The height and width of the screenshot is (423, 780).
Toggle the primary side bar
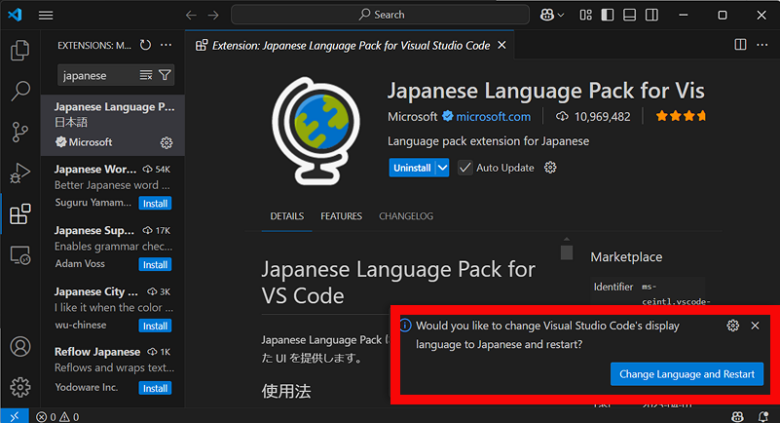pos(607,15)
